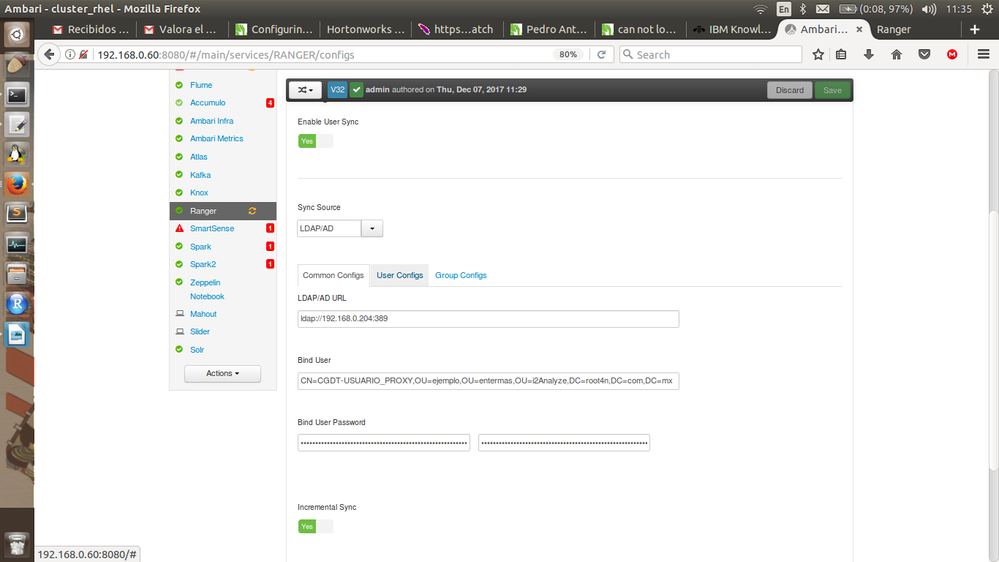Click the Firefox back arrow button

click(49, 55)
